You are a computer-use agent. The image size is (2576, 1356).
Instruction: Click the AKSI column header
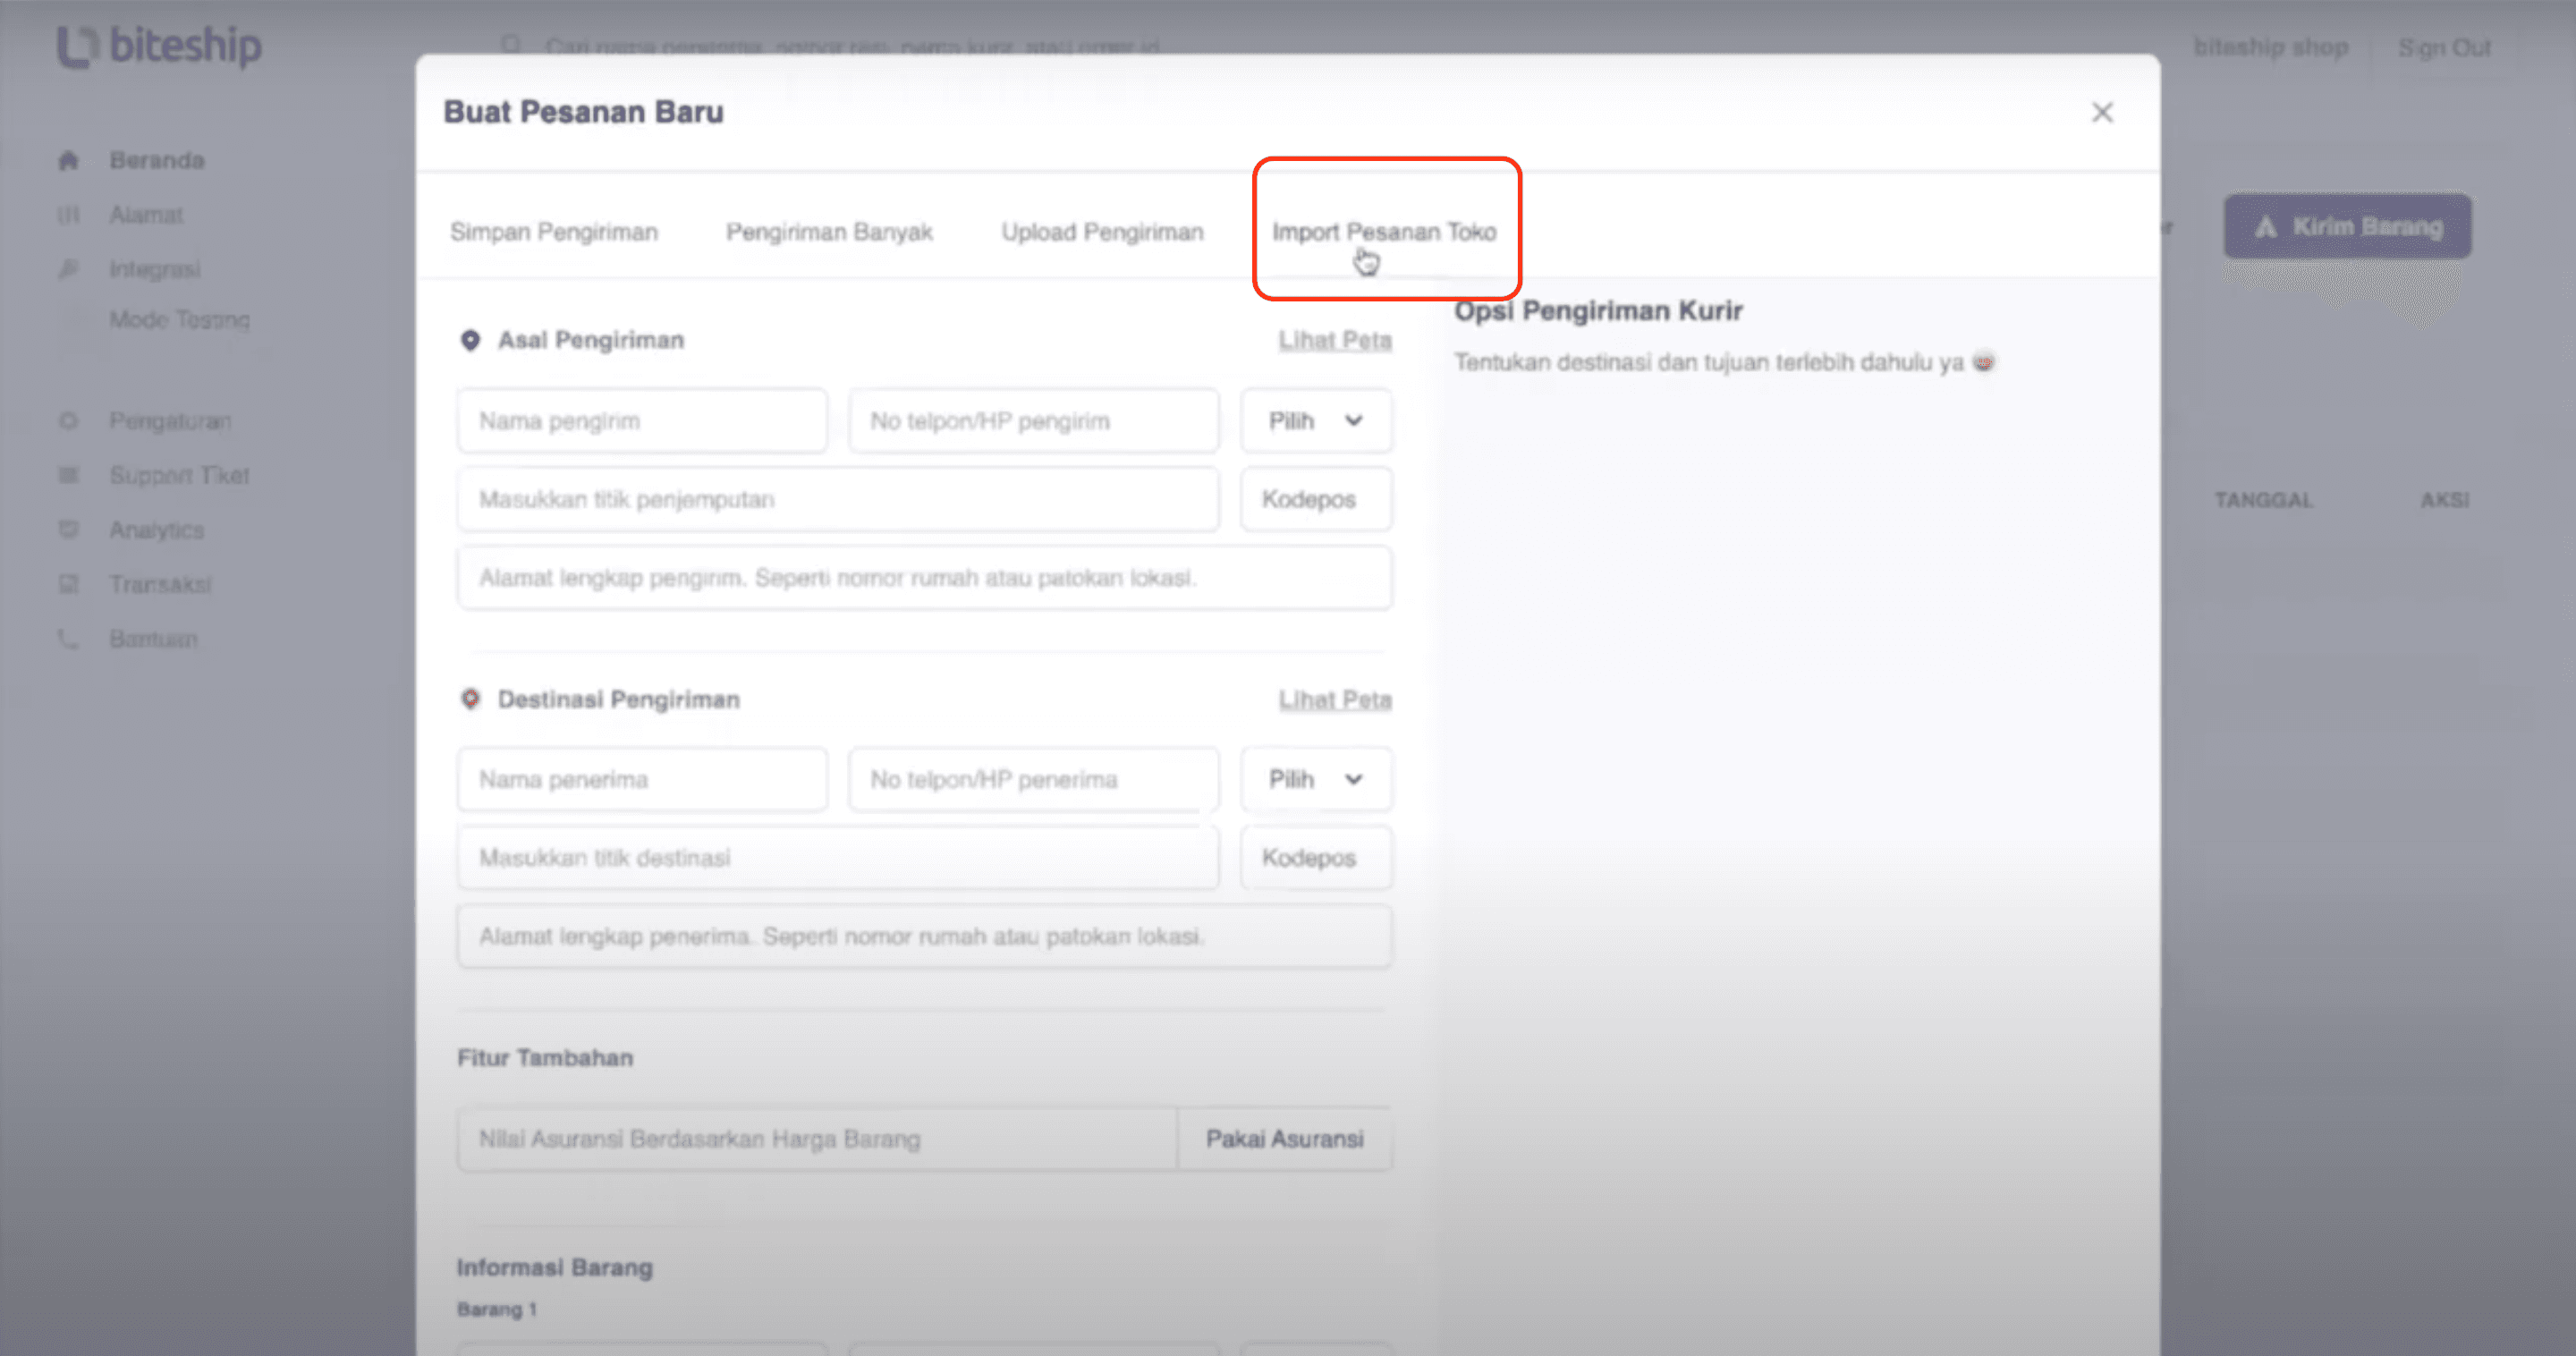2445,500
